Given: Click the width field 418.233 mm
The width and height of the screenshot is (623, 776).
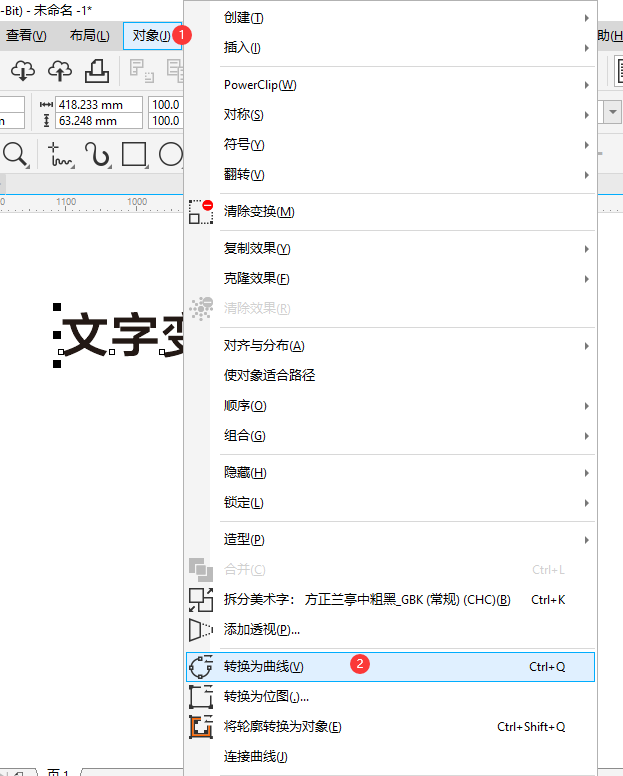Looking at the screenshot, I should point(98,105).
